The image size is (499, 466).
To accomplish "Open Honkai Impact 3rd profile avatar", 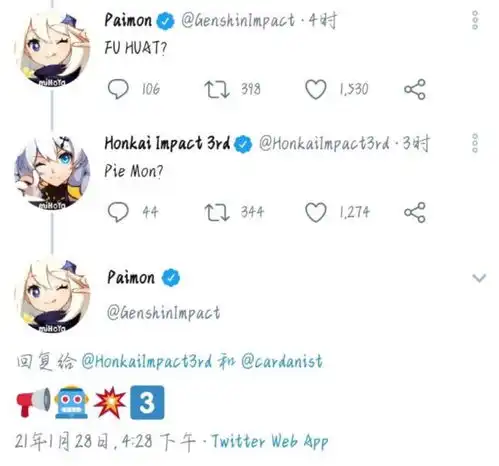I will (x=52, y=172).
